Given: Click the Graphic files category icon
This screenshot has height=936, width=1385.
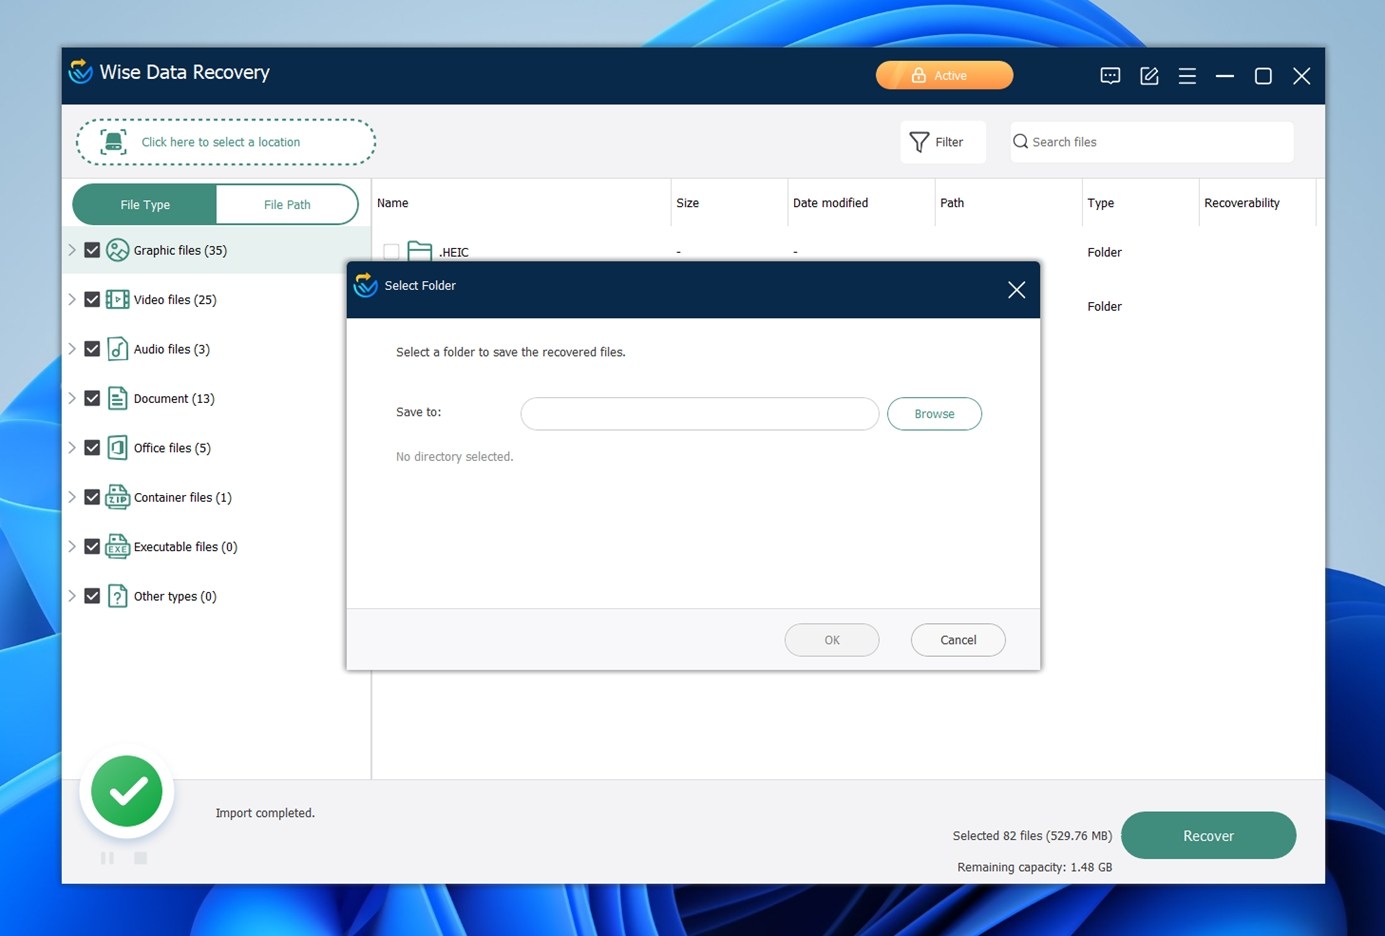Looking at the screenshot, I should 118,250.
